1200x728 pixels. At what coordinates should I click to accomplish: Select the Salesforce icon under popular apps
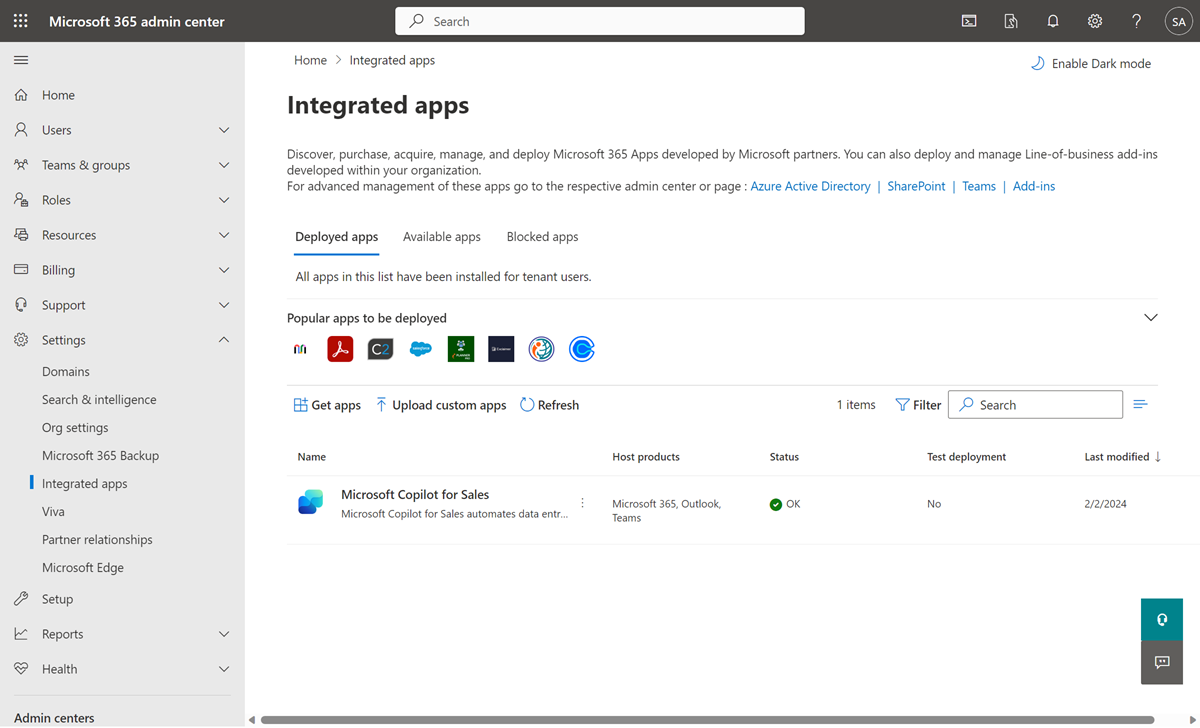(420, 349)
